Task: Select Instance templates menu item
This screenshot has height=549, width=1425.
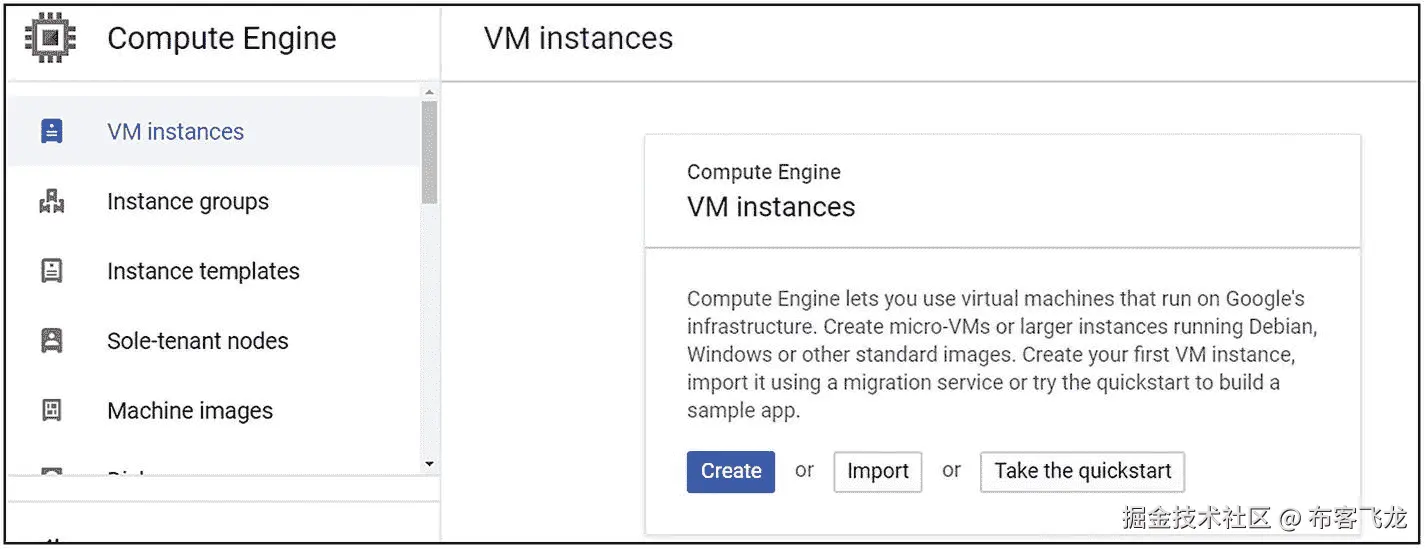Action: coord(203,271)
